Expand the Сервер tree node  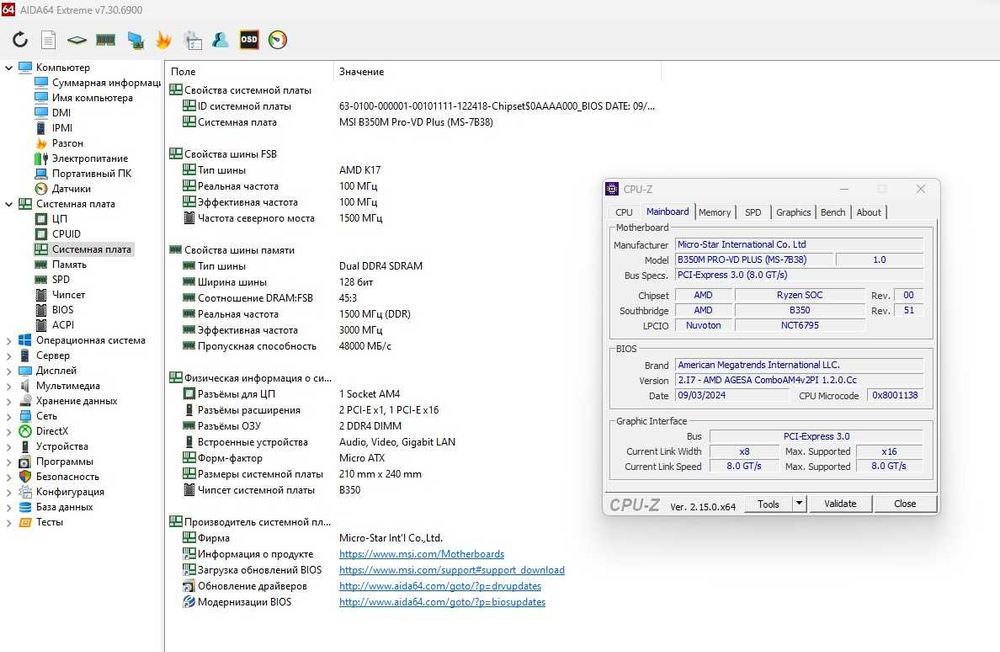(x=9, y=356)
